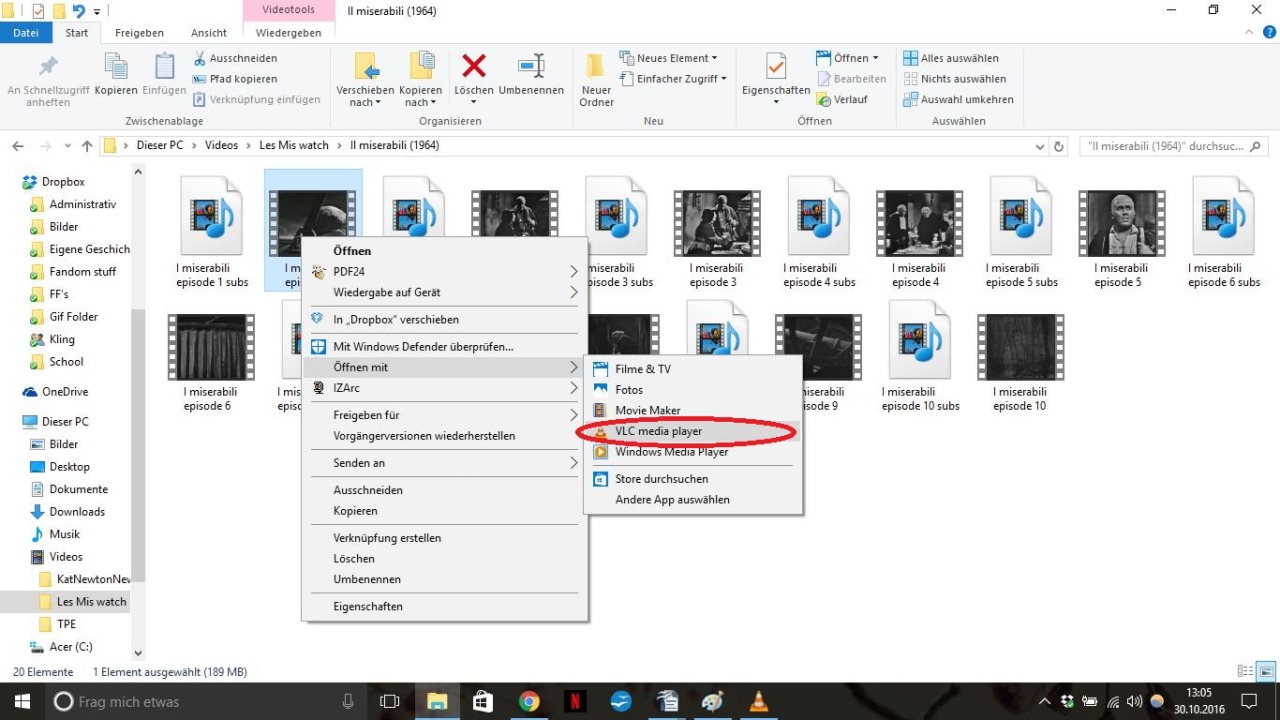Screen dimensions: 1280x720
Task: Open the Datei tab
Action: 26,33
